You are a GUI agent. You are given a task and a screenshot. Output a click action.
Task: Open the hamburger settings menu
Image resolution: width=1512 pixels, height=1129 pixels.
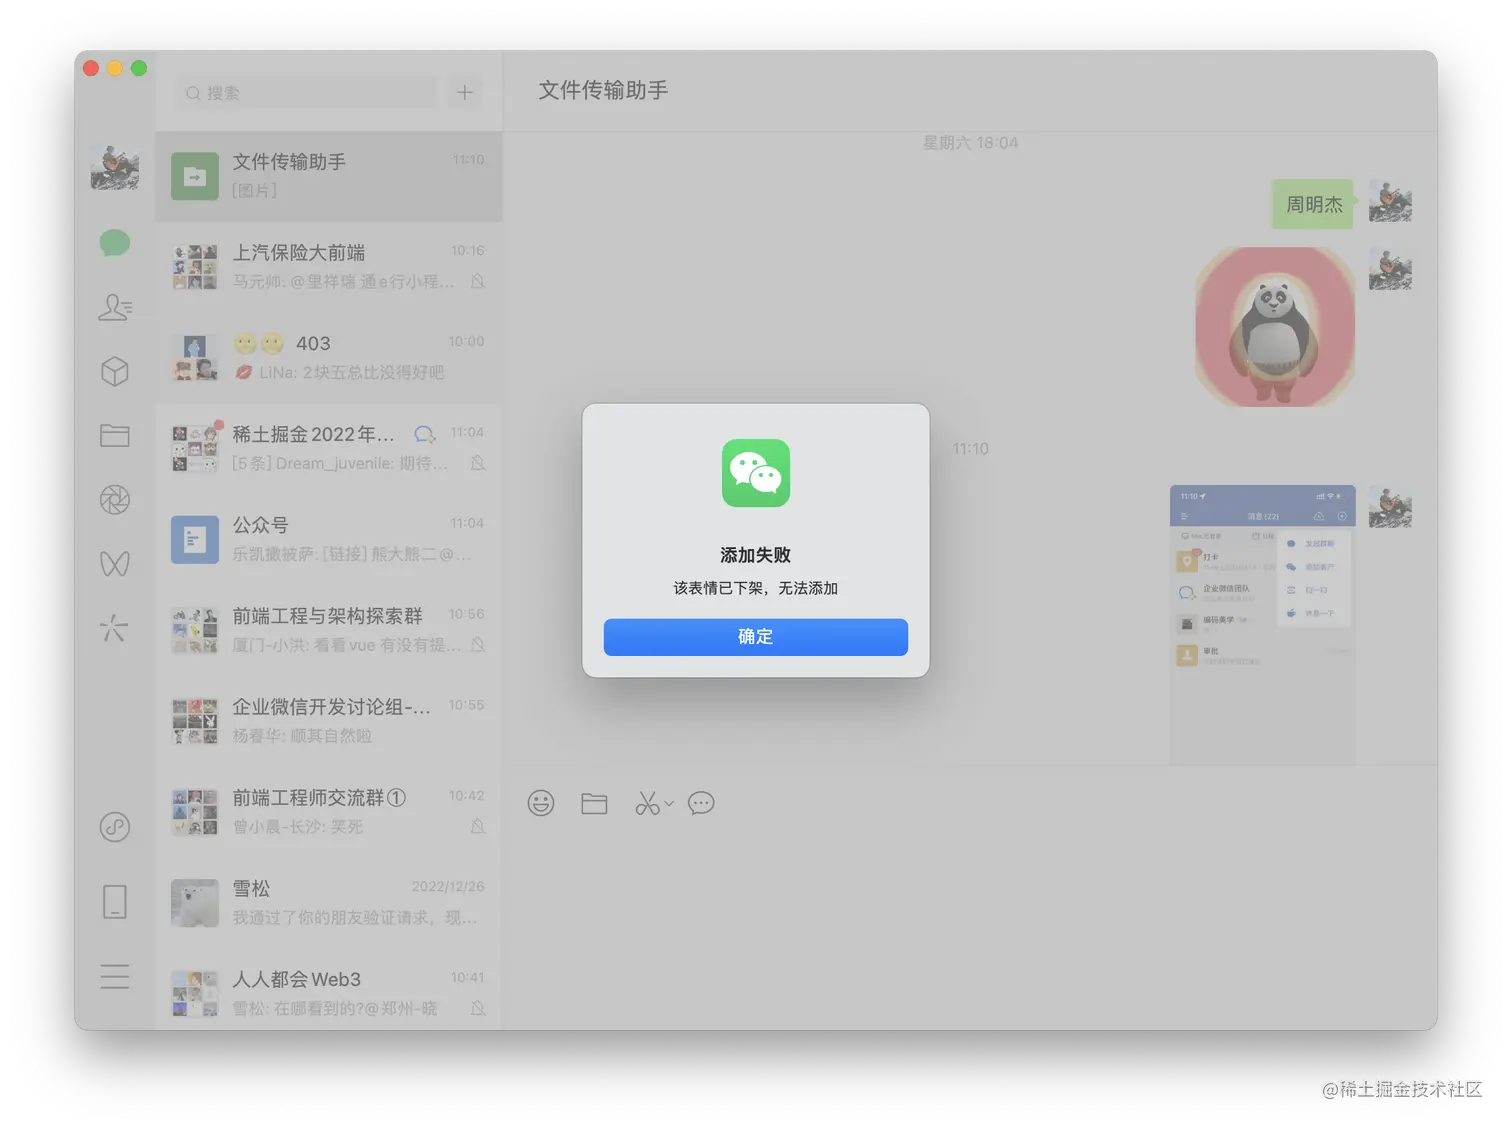click(x=115, y=976)
